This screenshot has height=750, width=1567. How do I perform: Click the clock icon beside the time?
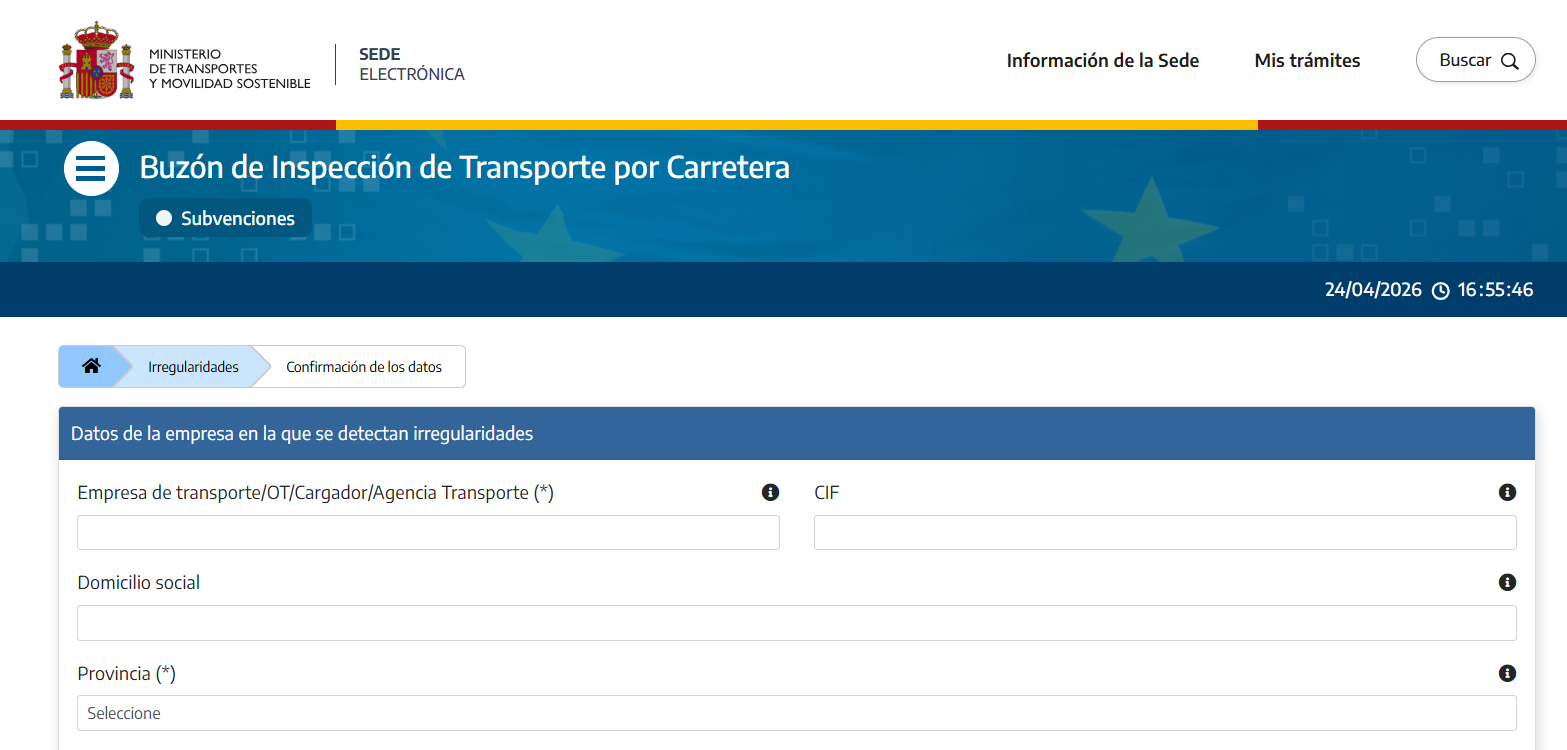click(1440, 291)
